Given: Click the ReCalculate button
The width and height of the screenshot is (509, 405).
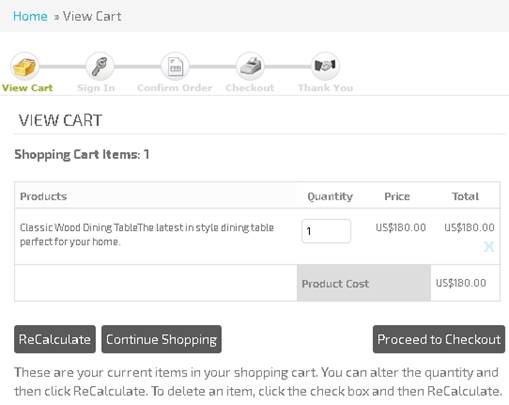Looking at the screenshot, I should (x=55, y=339).
